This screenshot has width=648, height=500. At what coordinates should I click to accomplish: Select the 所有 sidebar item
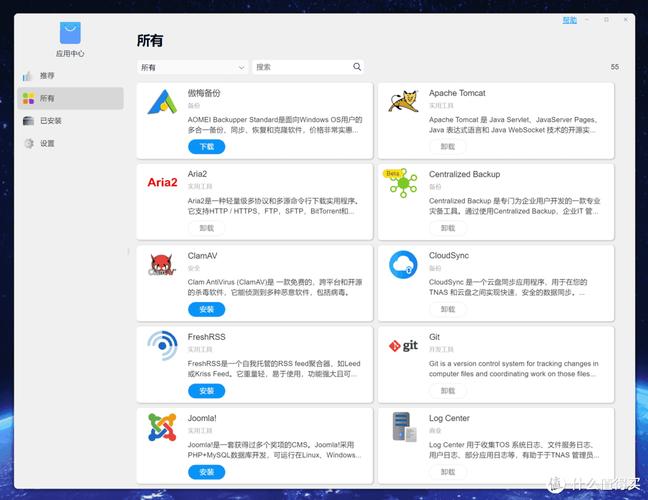coord(70,98)
